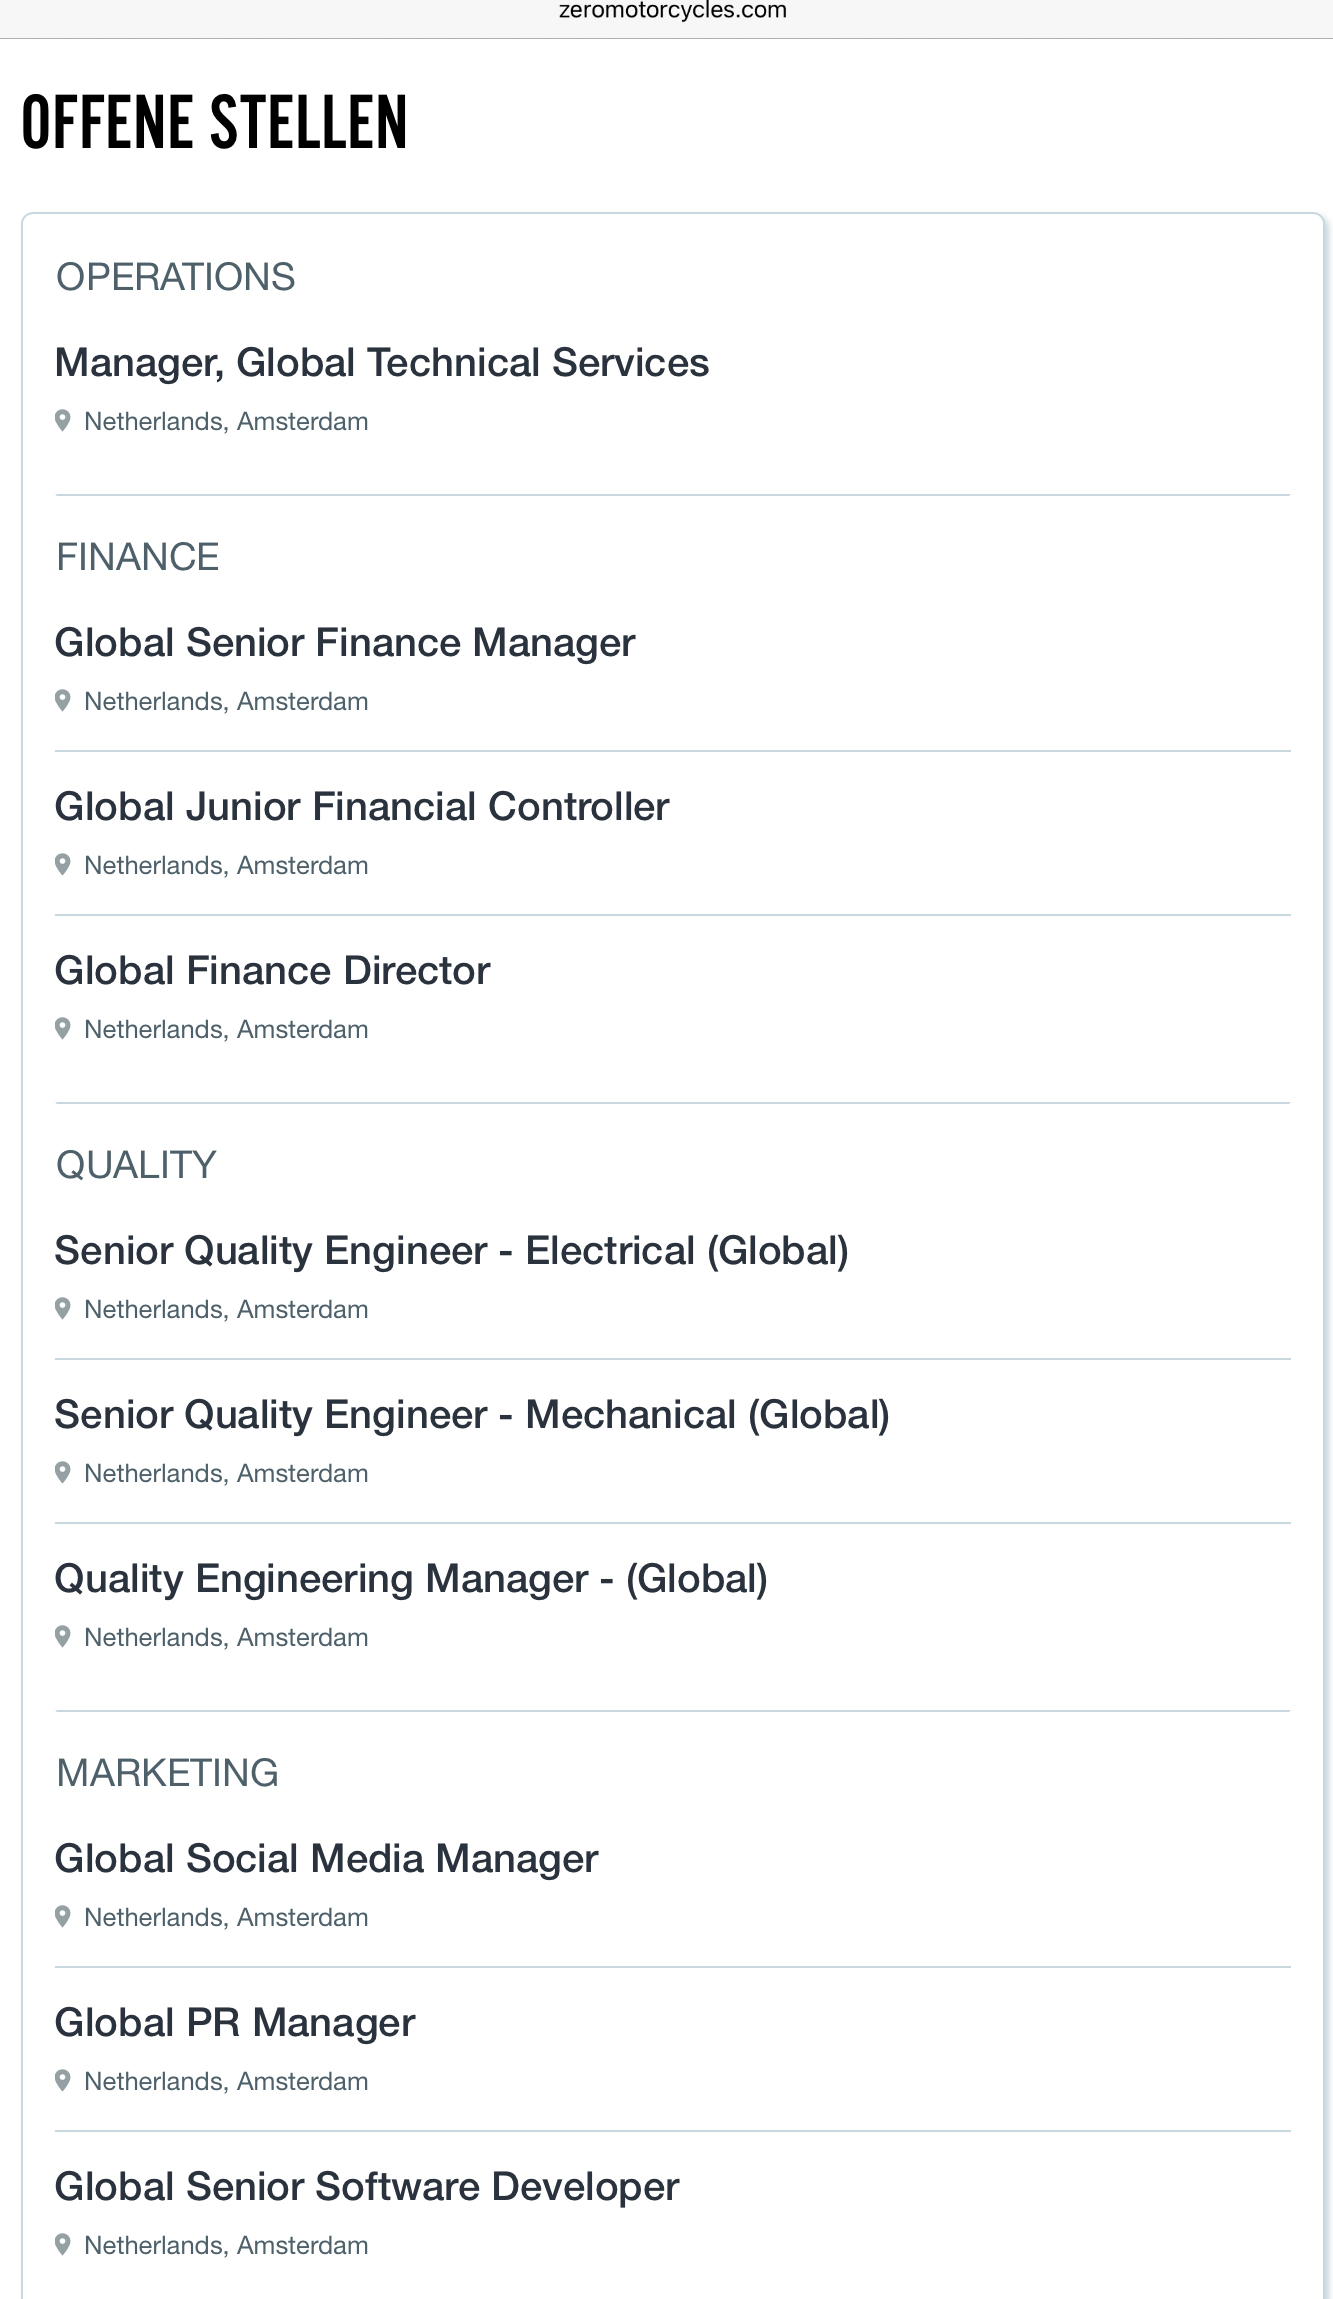1333x2299 pixels.
Task: Open Global Senior Software Developer listing
Action: 366,2187
